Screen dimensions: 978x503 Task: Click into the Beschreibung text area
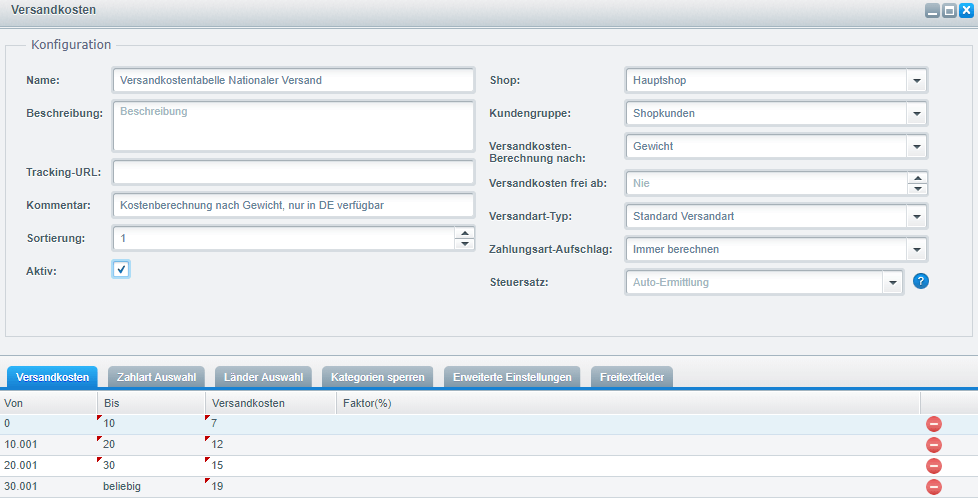pyautogui.click(x=293, y=125)
